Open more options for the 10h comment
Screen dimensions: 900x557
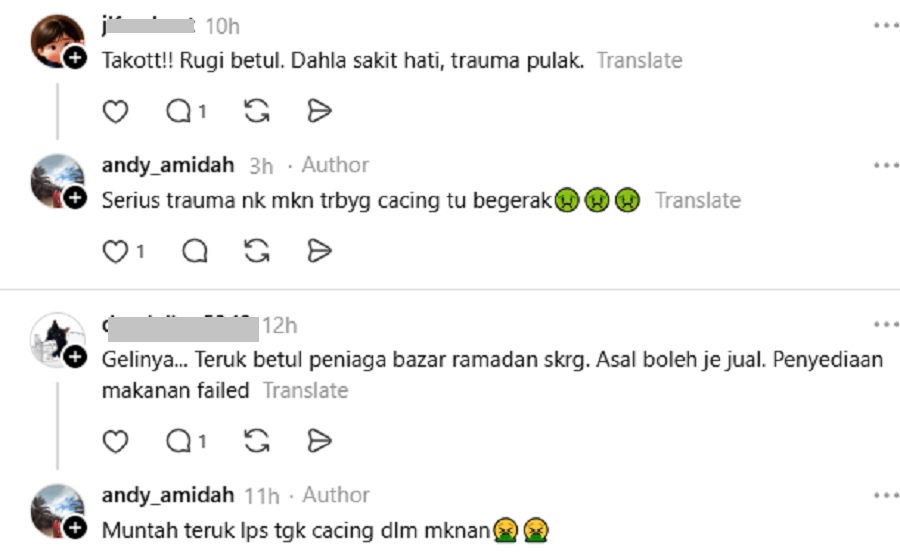pos(886,25)
